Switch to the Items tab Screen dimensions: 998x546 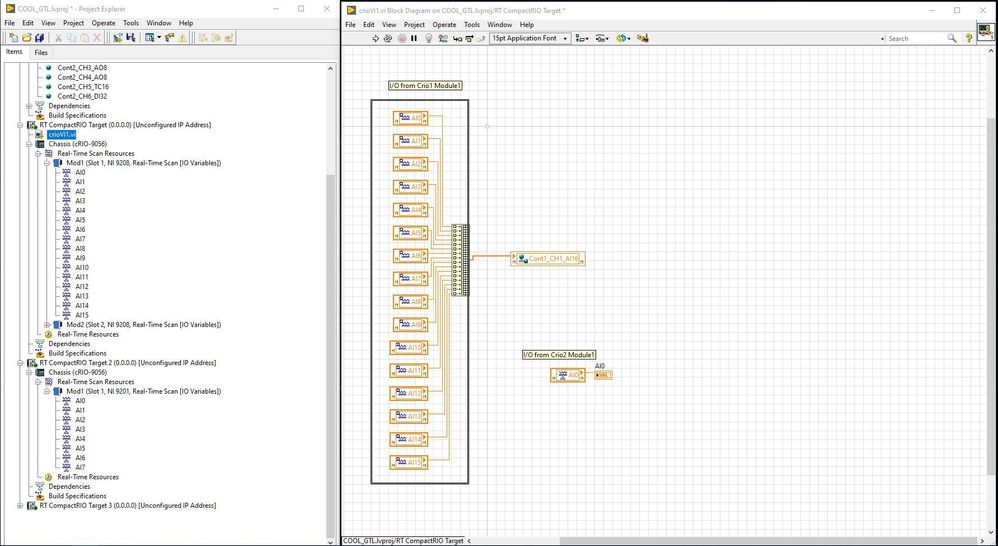[14, 52]
